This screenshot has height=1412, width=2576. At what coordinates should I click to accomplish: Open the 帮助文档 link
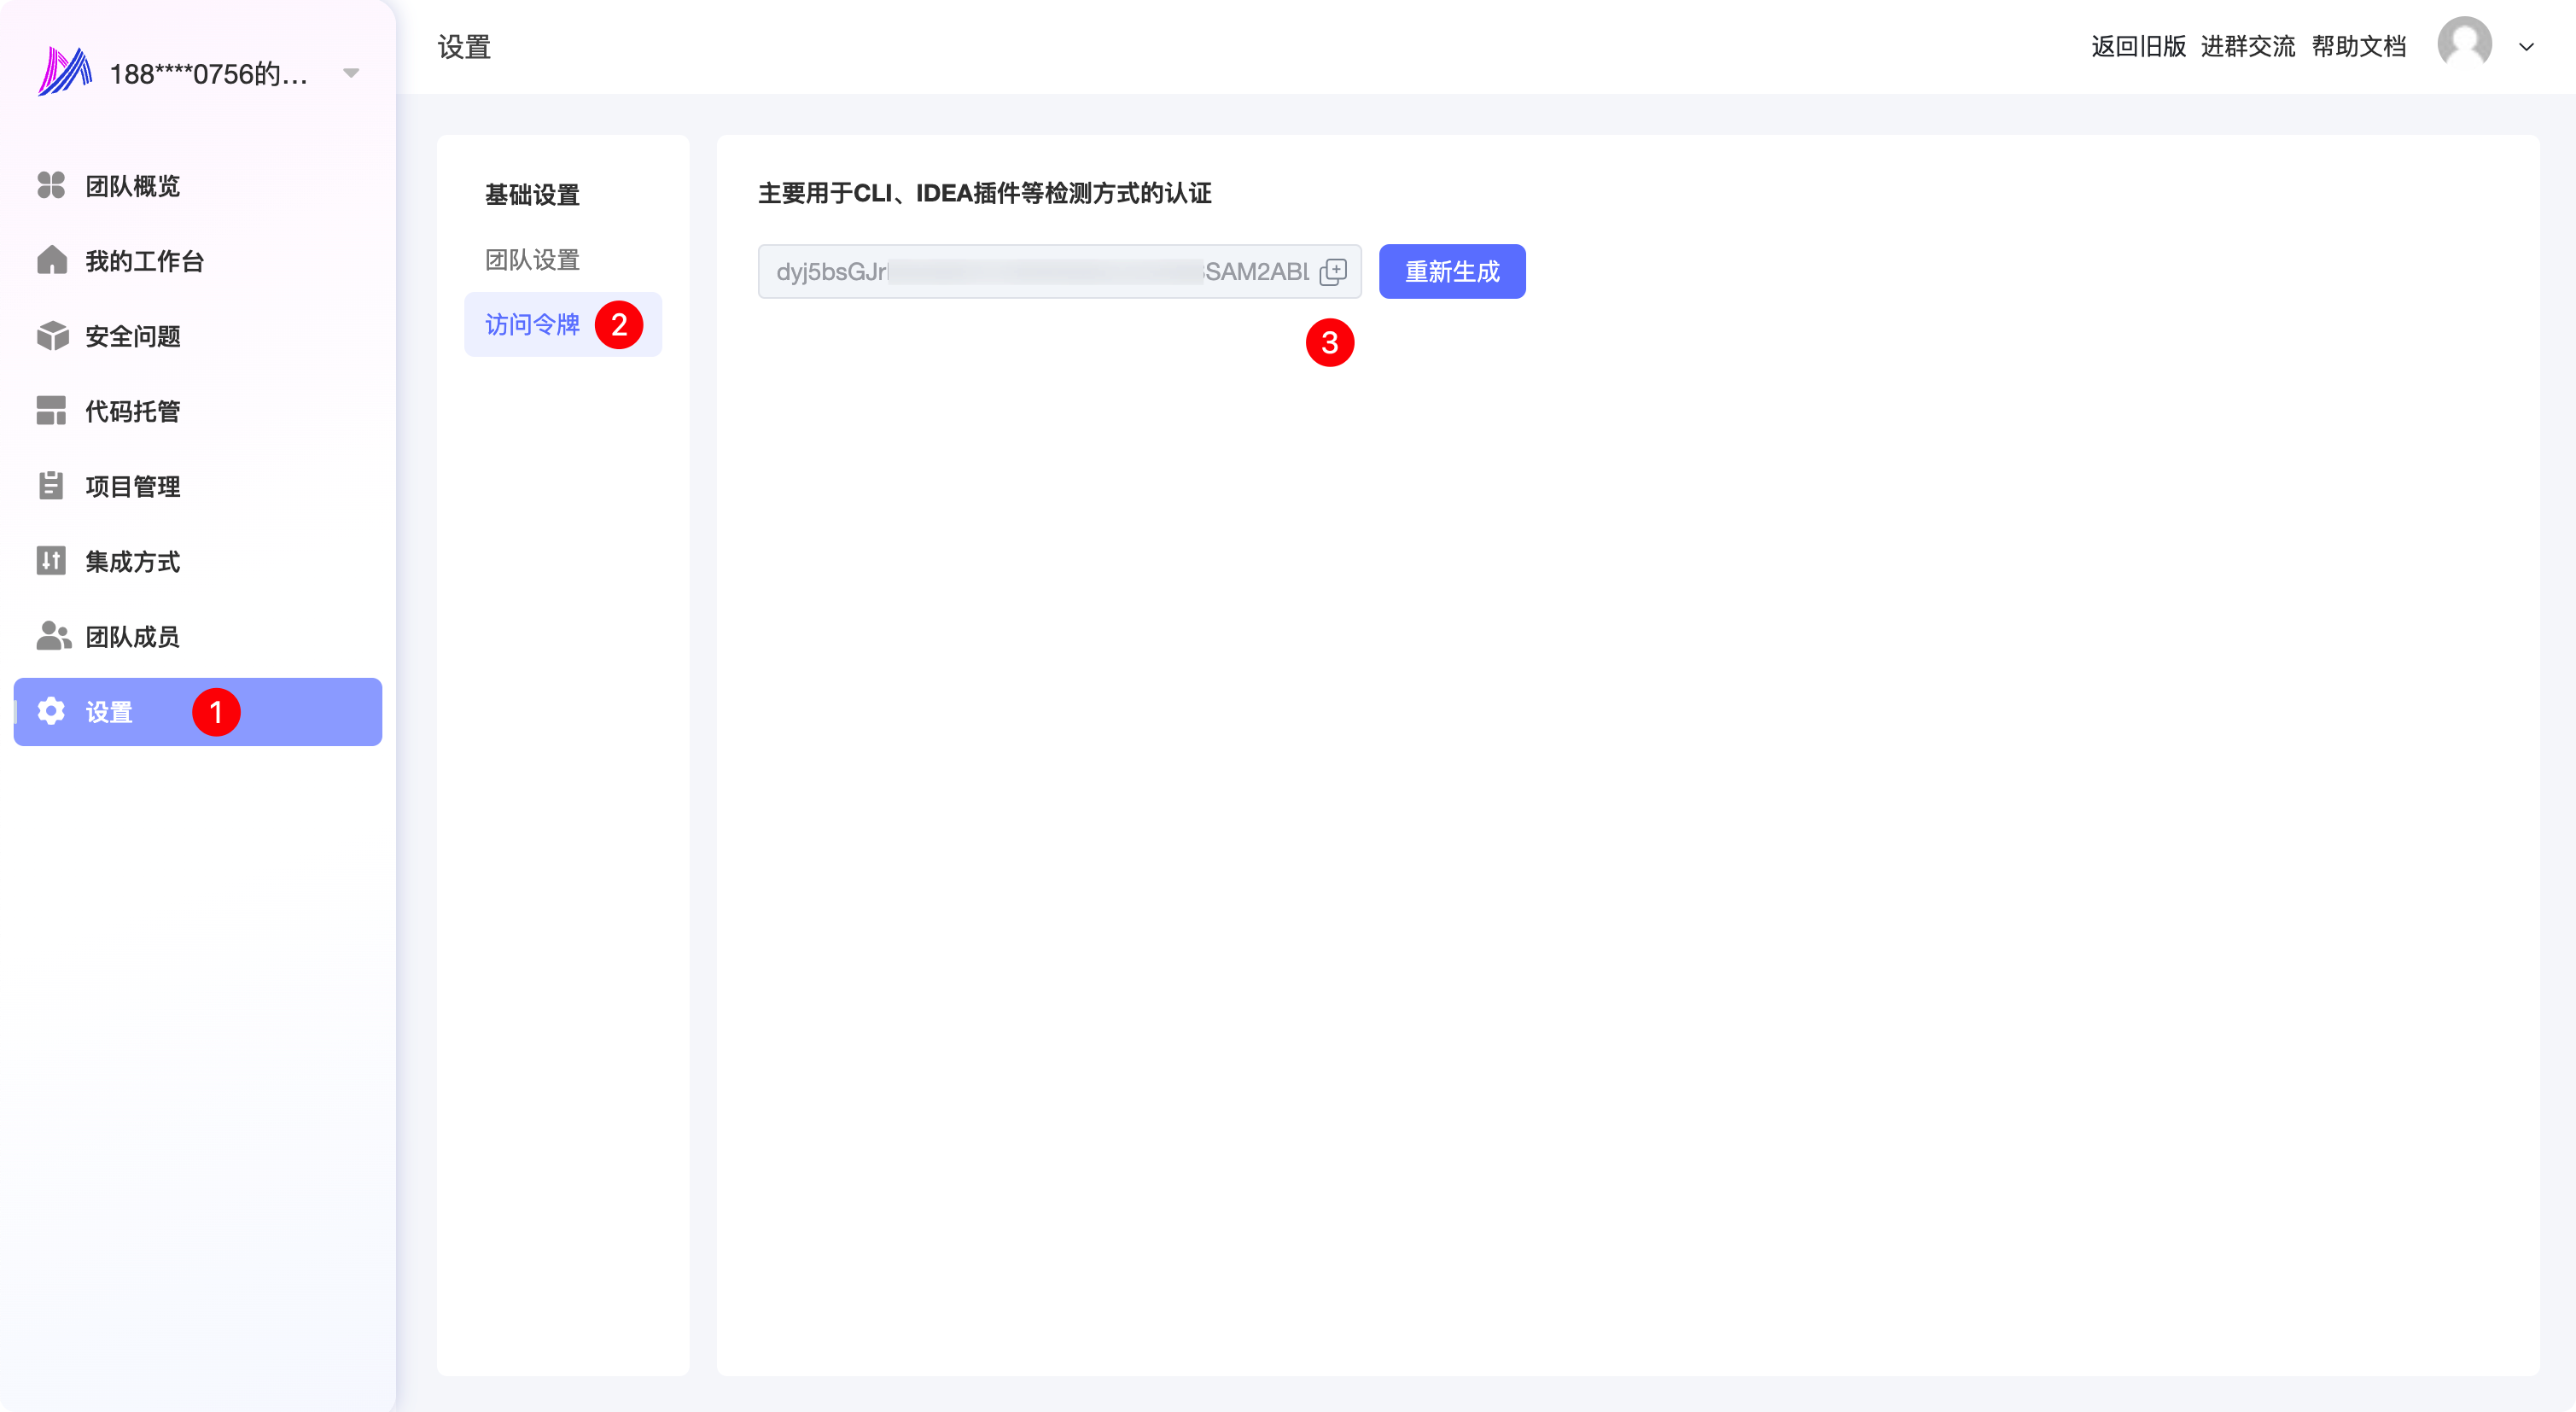coord(2358,47)
